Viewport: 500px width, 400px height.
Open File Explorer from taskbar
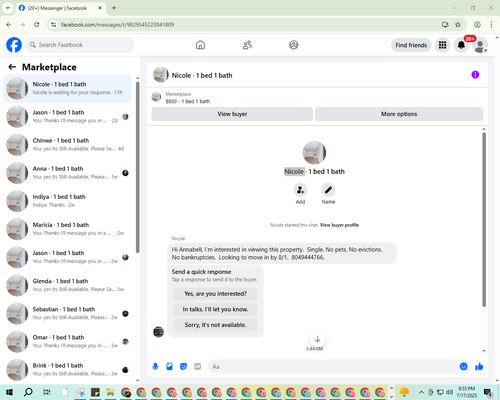[x=110, y=392]
